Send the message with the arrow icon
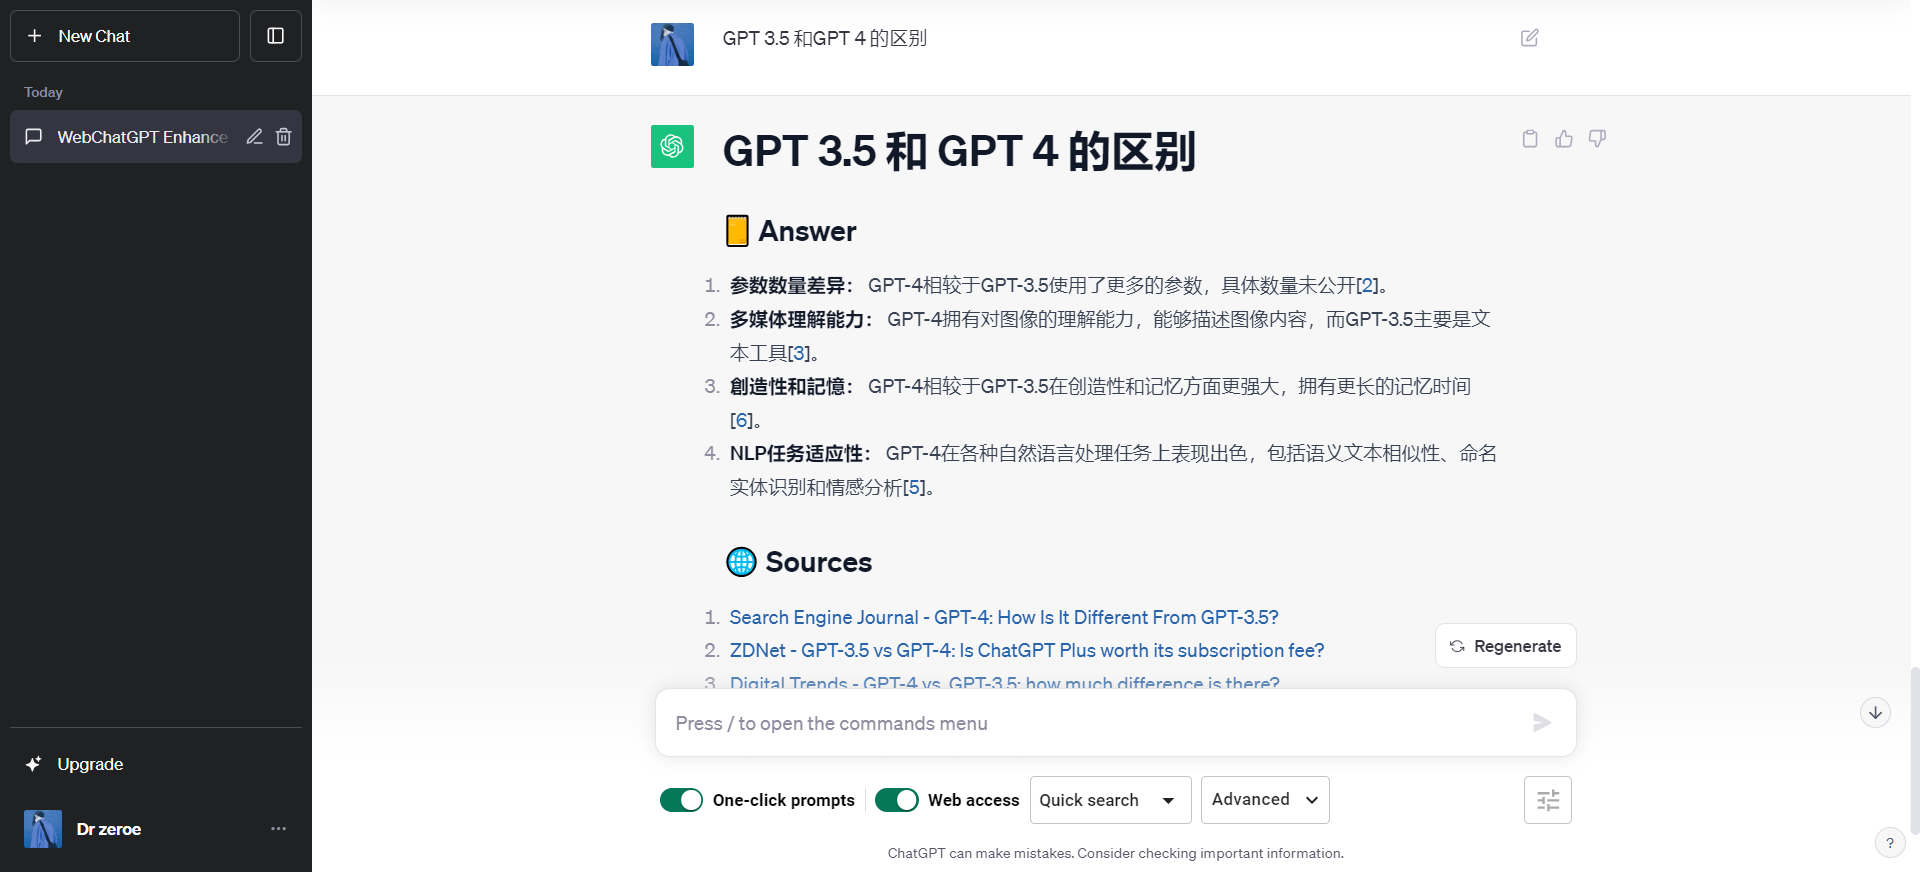The height and width of the screenshot is (872, 1920). [x=1542, y=723]
